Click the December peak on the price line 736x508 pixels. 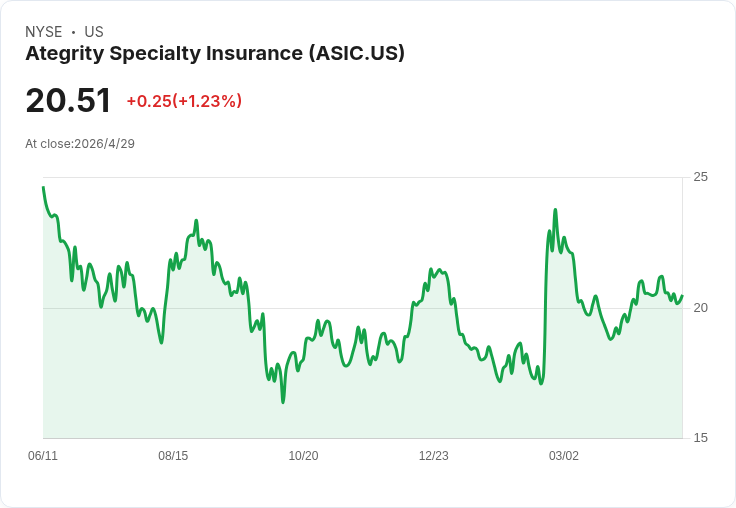click(430, 269)
